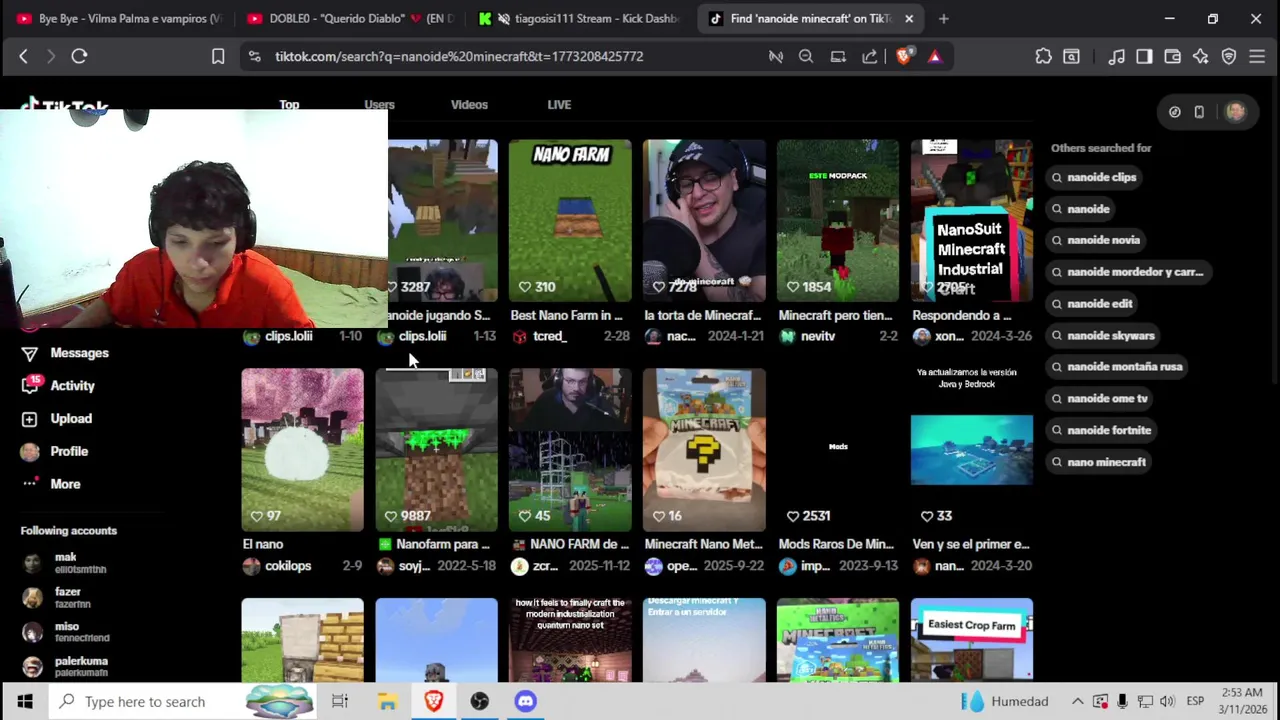
Task: Toggle the microphone icon in the system tray
Action: click(1122, 701)
